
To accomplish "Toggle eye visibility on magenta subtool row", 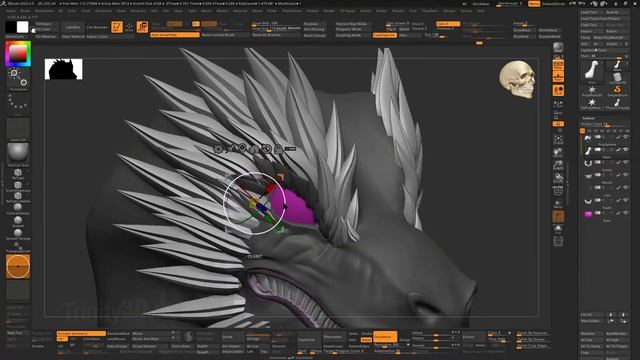I will pyautogui.click(x=626, y=213).
